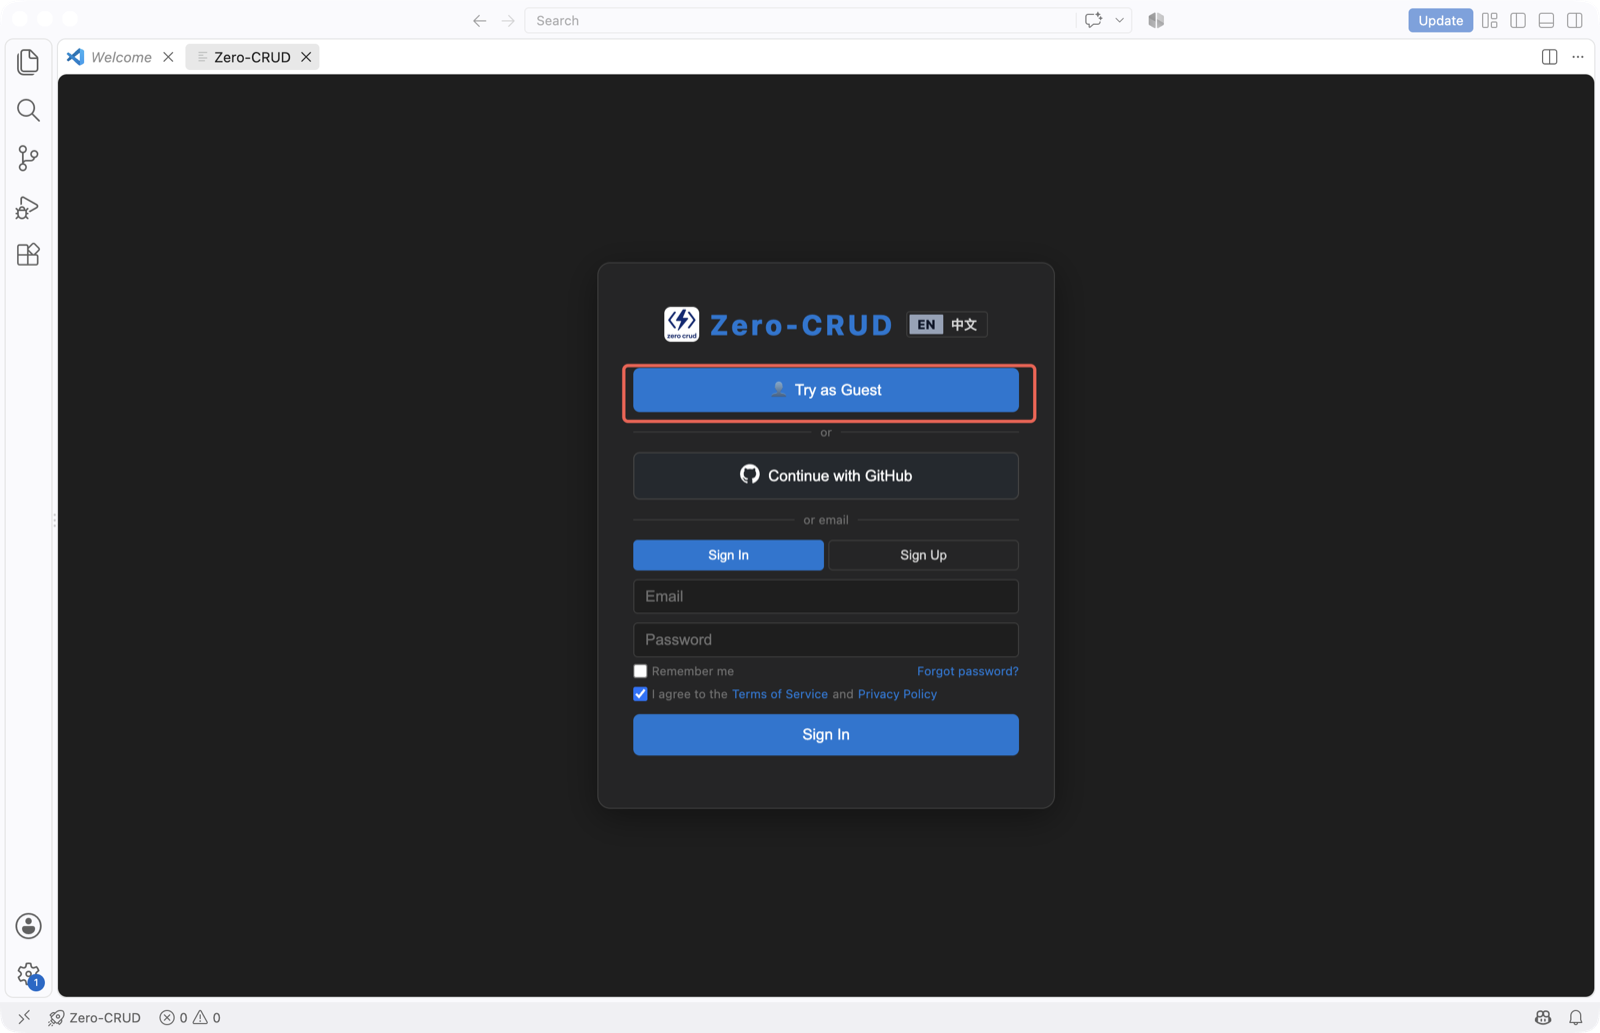
Task: Uncheck the agree to Terms checkbox
Action: point(640,694)
